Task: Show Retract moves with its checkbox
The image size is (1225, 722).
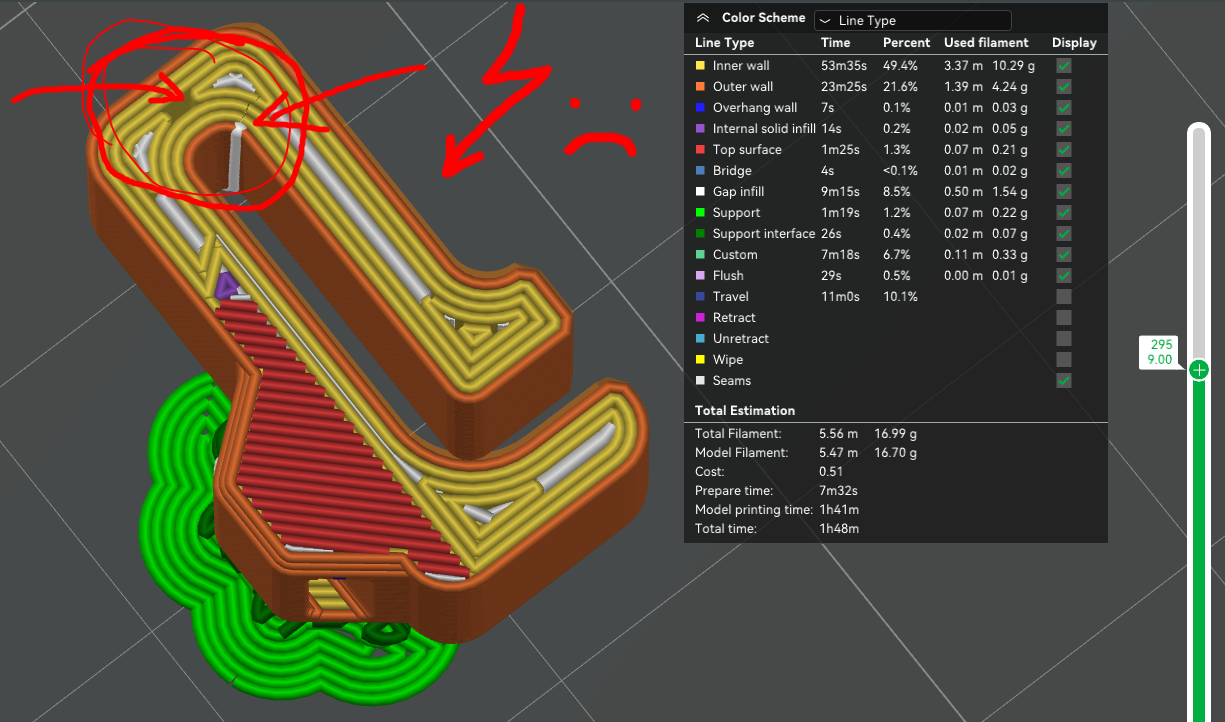Action: (1064, 318)
